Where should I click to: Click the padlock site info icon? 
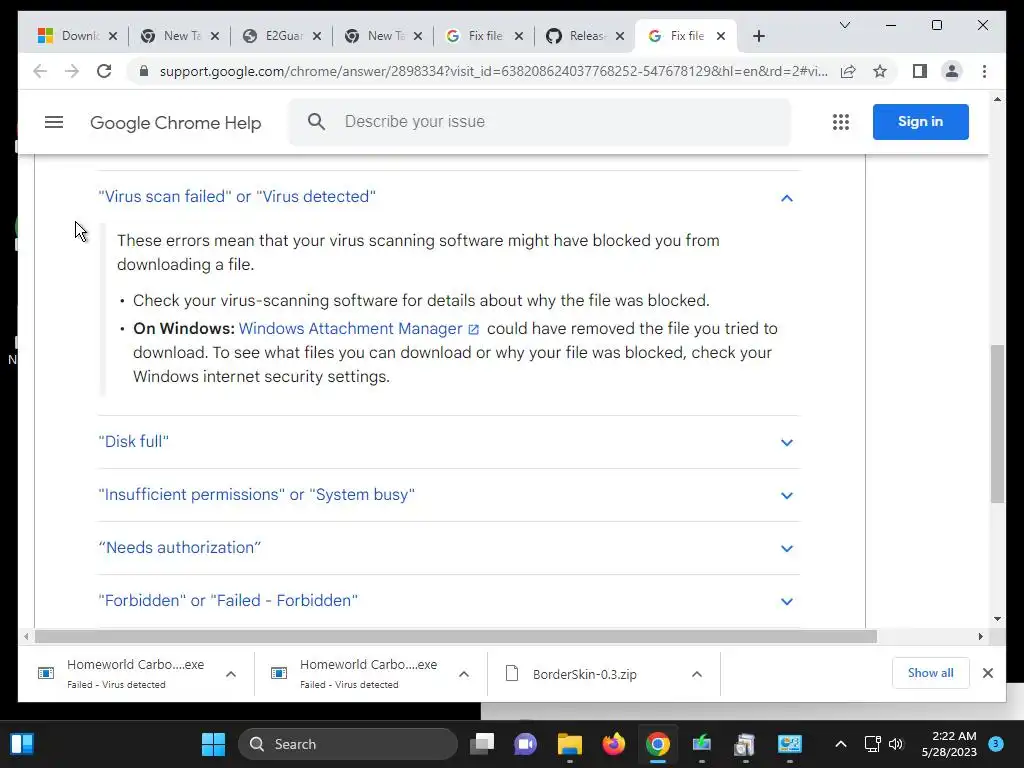pyautogui.click(x=144, y=71)
